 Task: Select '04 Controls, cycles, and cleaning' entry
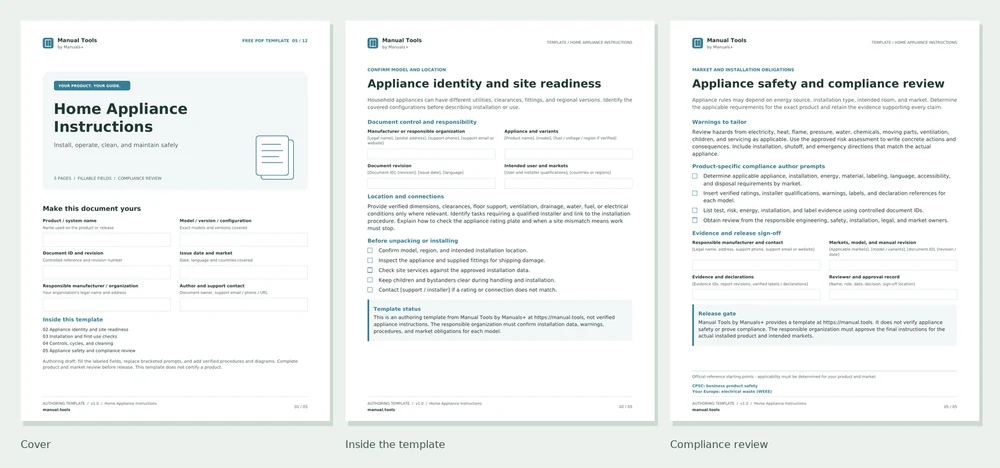pos(78,344)
